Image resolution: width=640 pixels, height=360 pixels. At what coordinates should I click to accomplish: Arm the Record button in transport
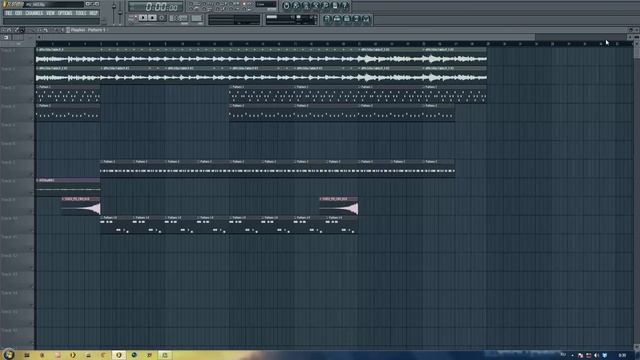(x=162, y=18)
